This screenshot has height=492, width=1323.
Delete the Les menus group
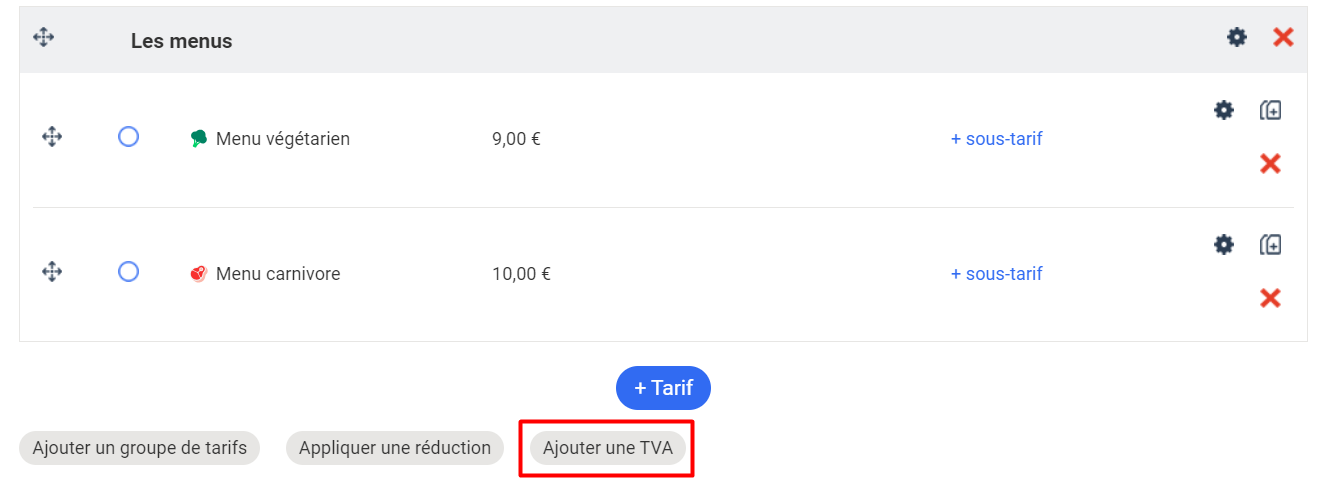pyautogui.click(x=1283, y=37)
